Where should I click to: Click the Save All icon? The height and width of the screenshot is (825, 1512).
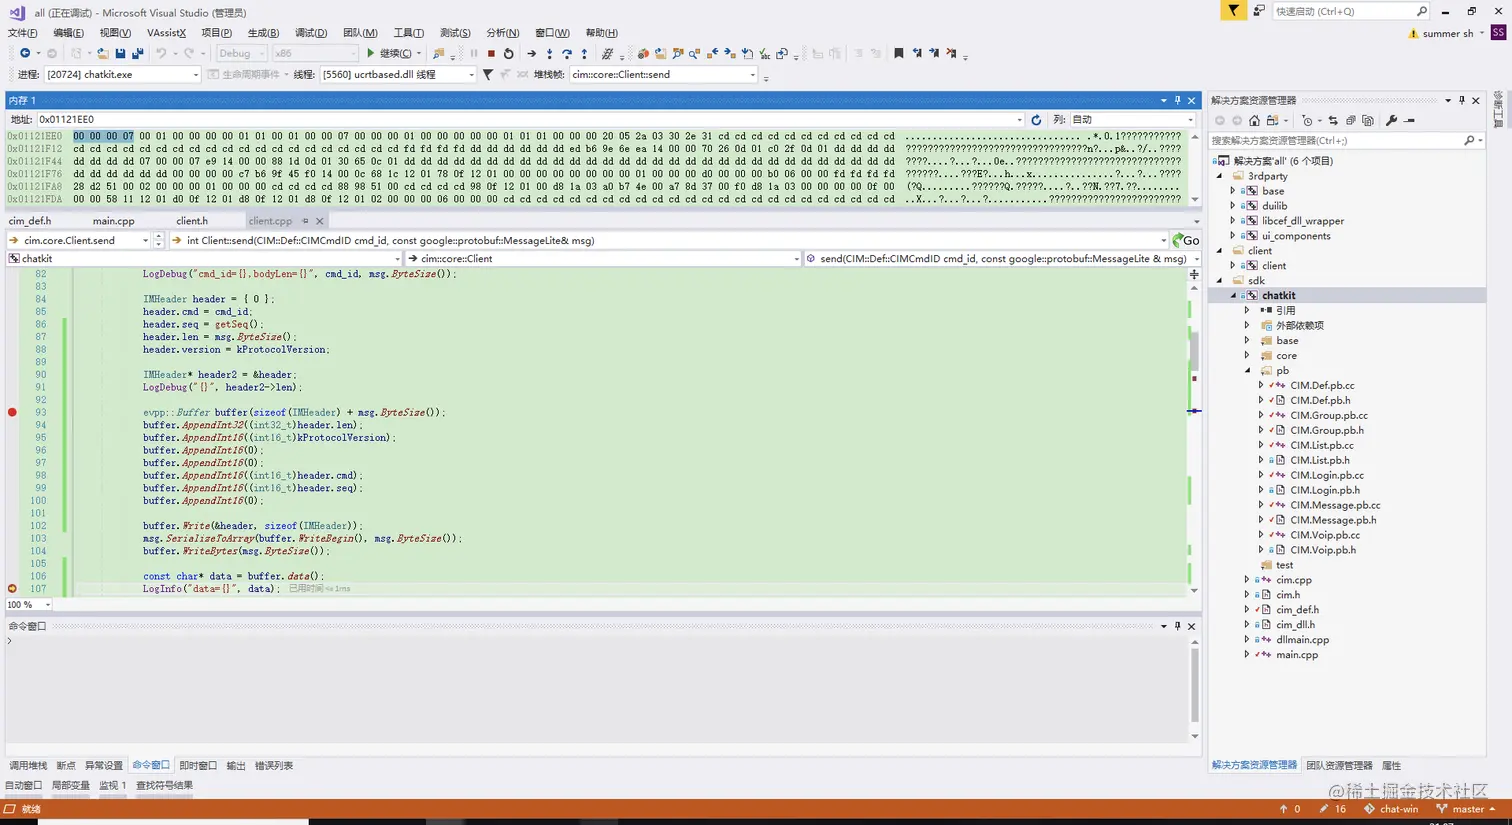[137, 54]
